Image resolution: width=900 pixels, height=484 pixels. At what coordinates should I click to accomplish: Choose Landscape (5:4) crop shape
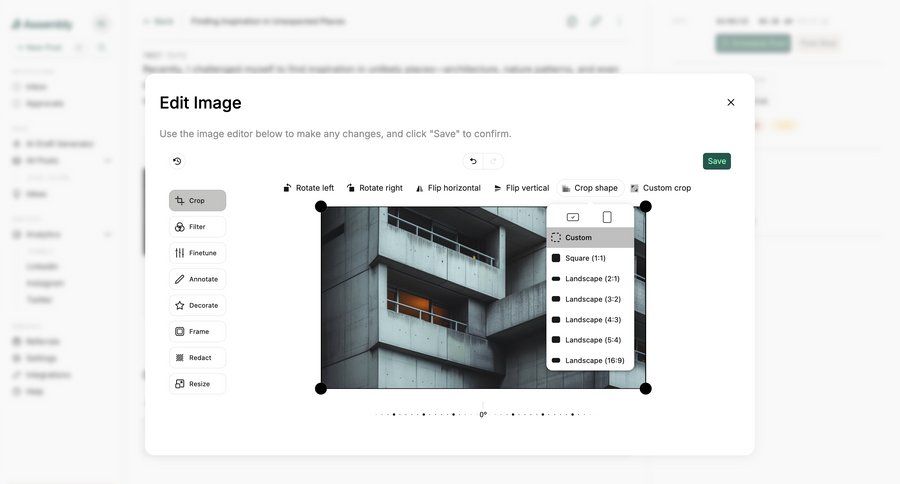(590, 340)
